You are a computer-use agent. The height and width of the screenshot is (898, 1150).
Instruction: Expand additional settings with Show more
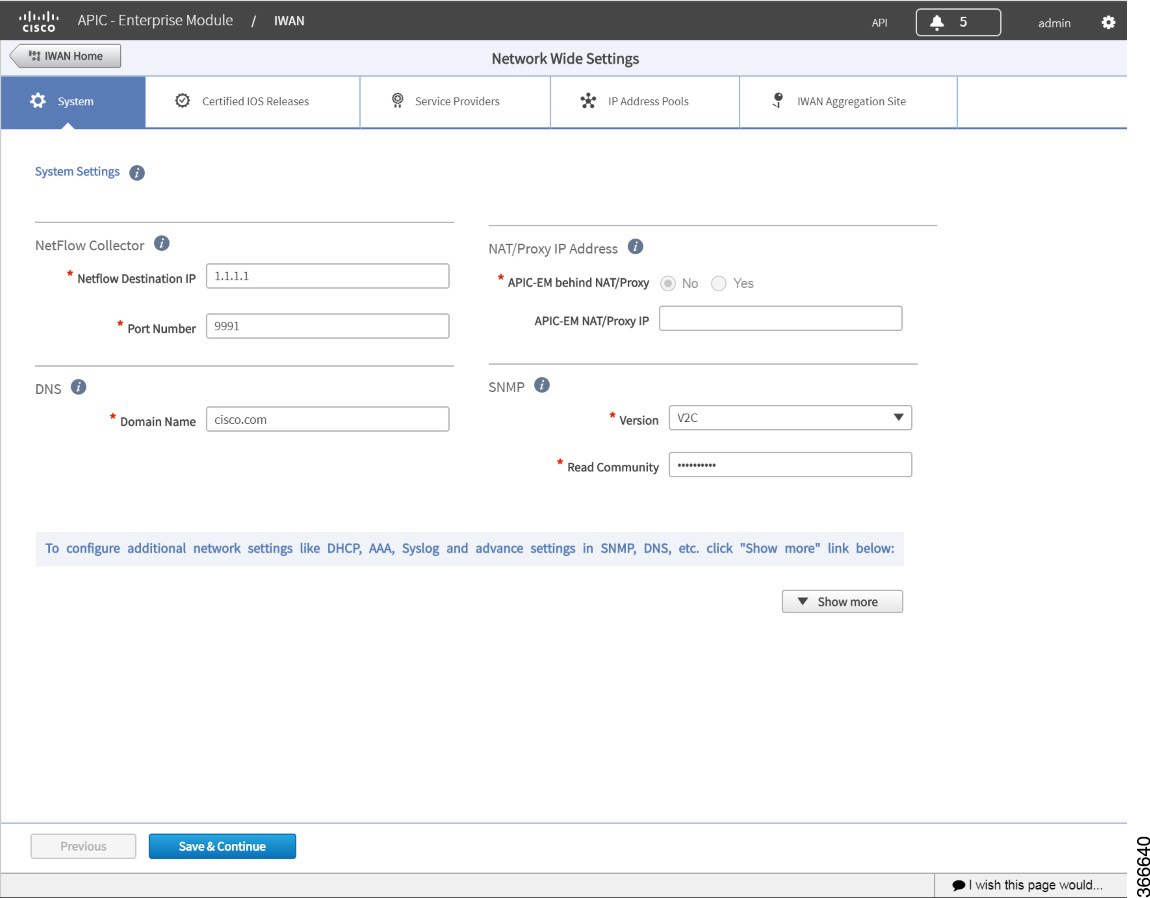click(842, 602)
